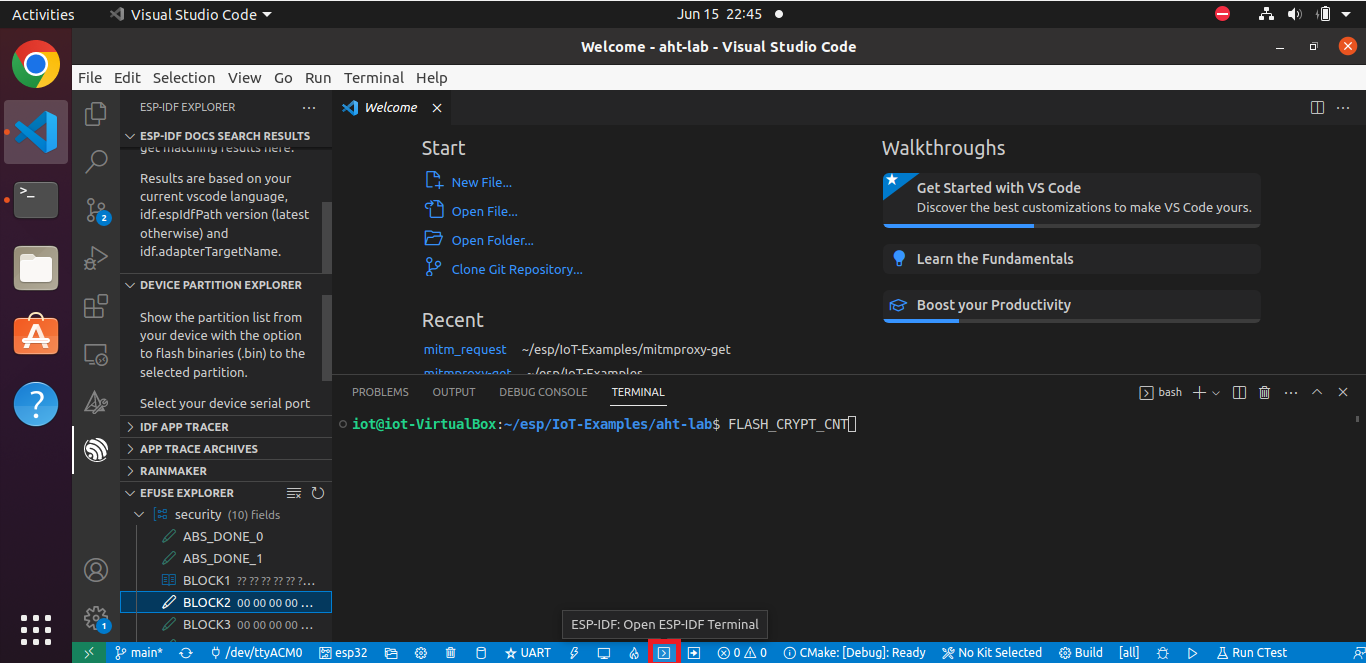Expand the App Trace Archives section
Screen dimensions: 1366x663
pyautogui.click(x=225, y=449)
